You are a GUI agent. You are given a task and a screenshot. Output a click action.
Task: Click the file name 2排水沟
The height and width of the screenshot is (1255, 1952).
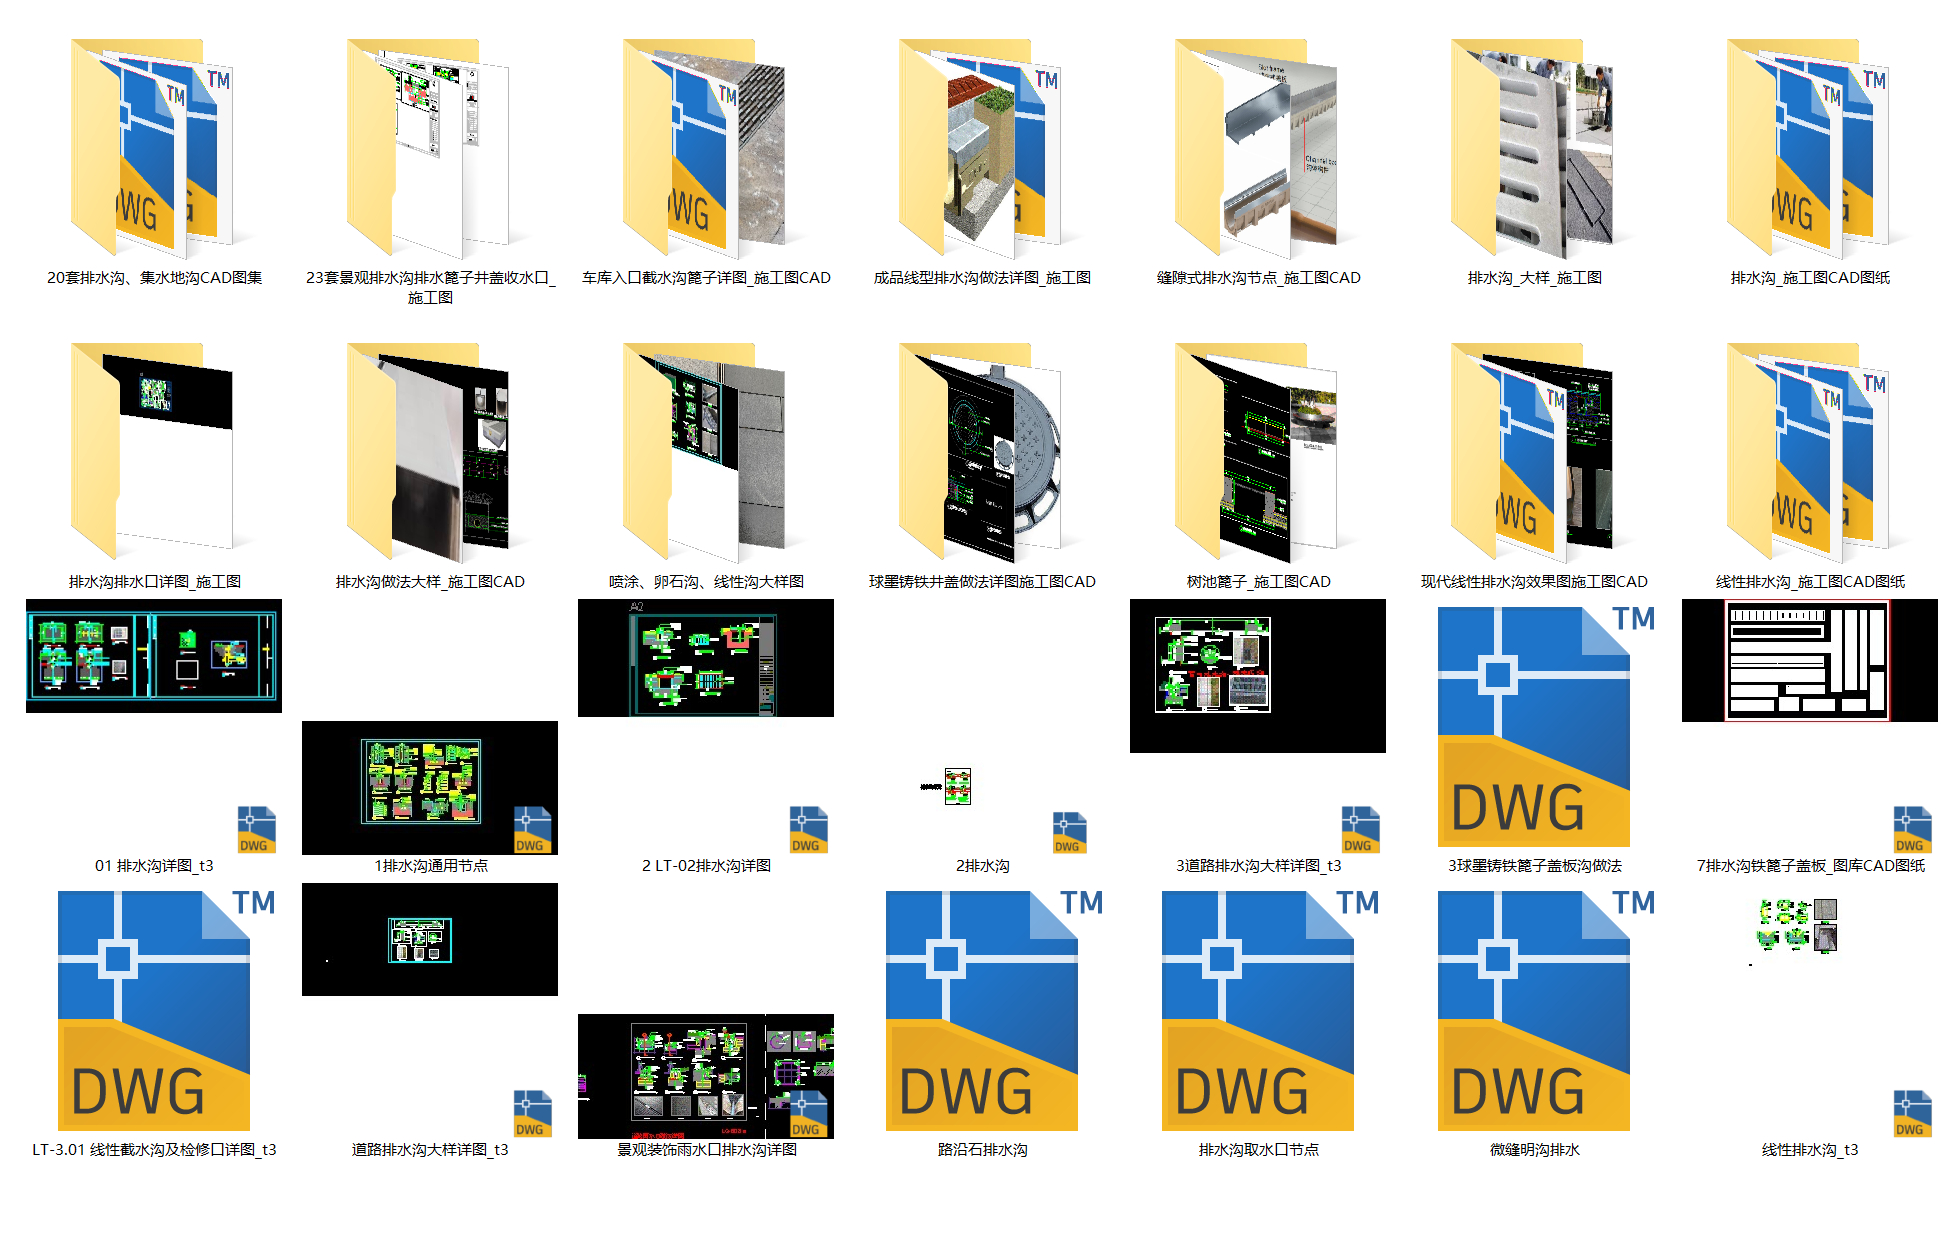pos(983,866)
